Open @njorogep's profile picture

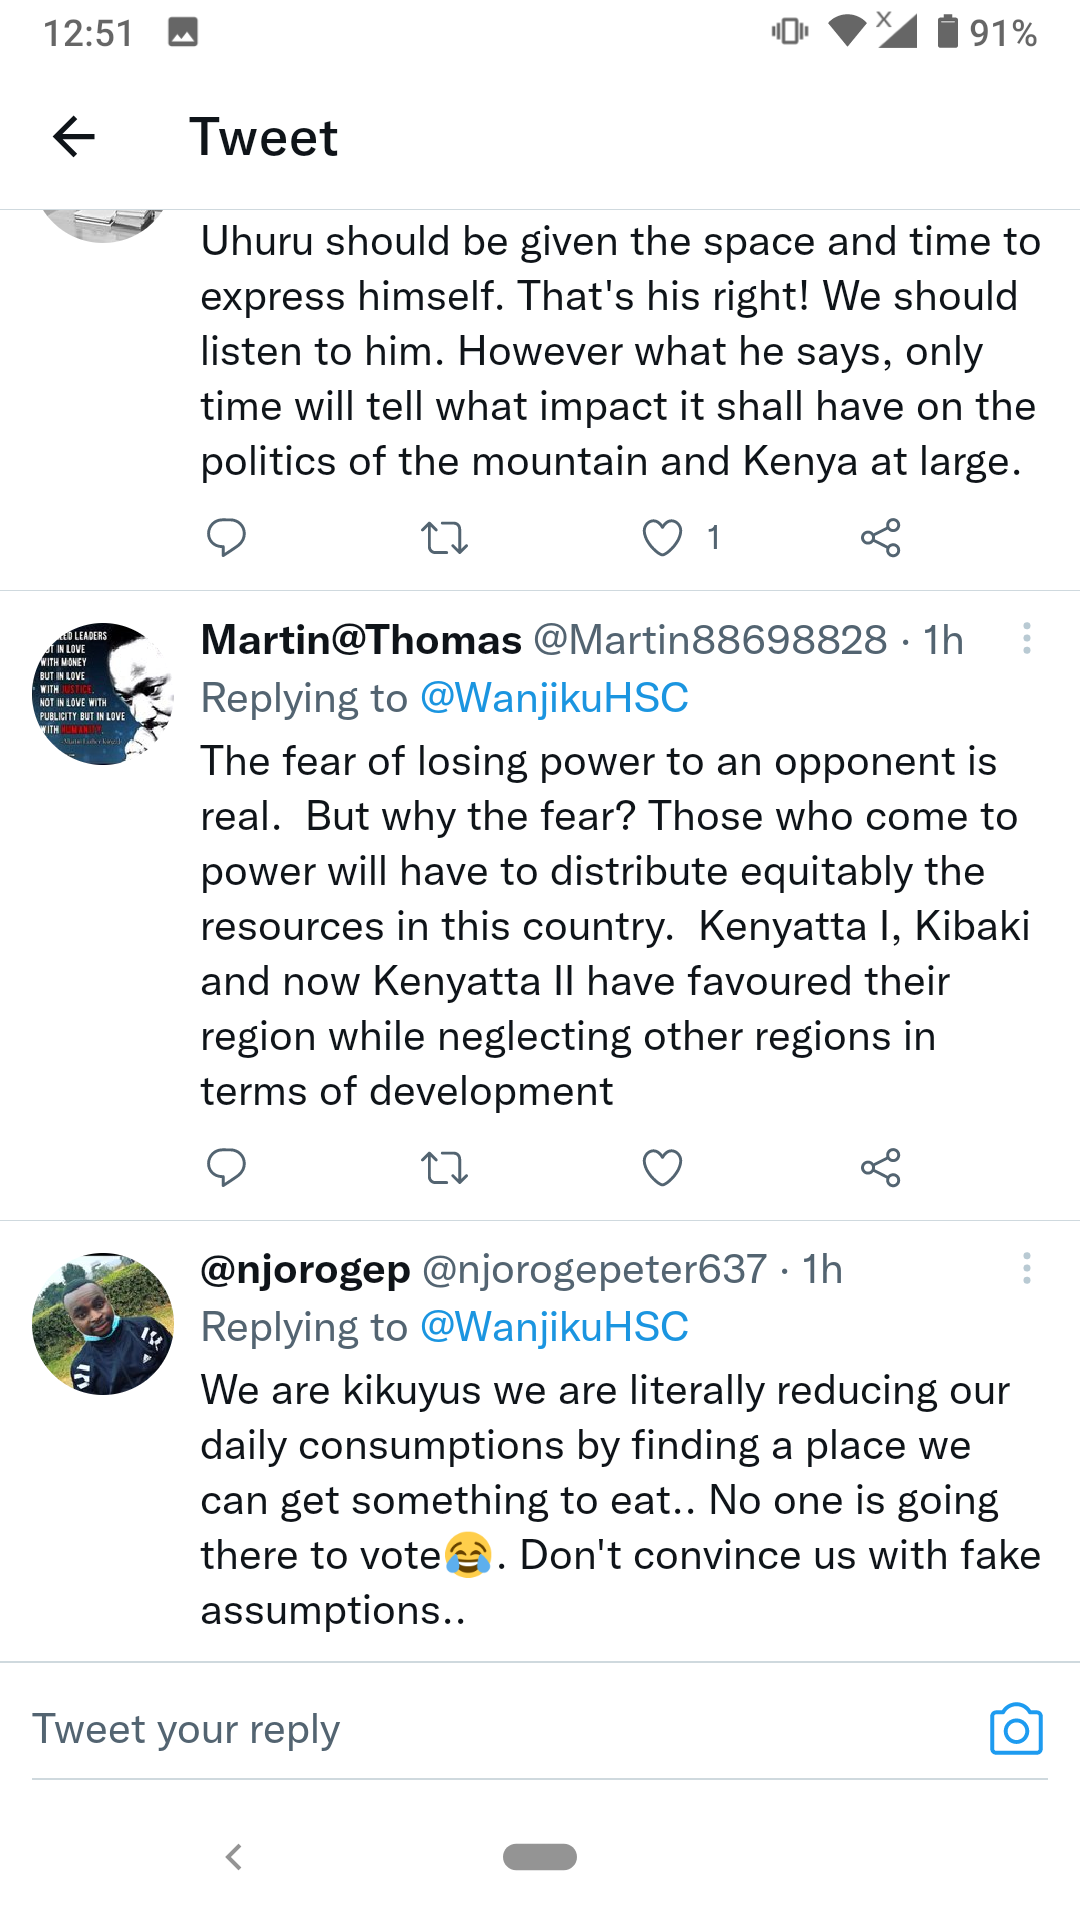tap(102, 1323)
